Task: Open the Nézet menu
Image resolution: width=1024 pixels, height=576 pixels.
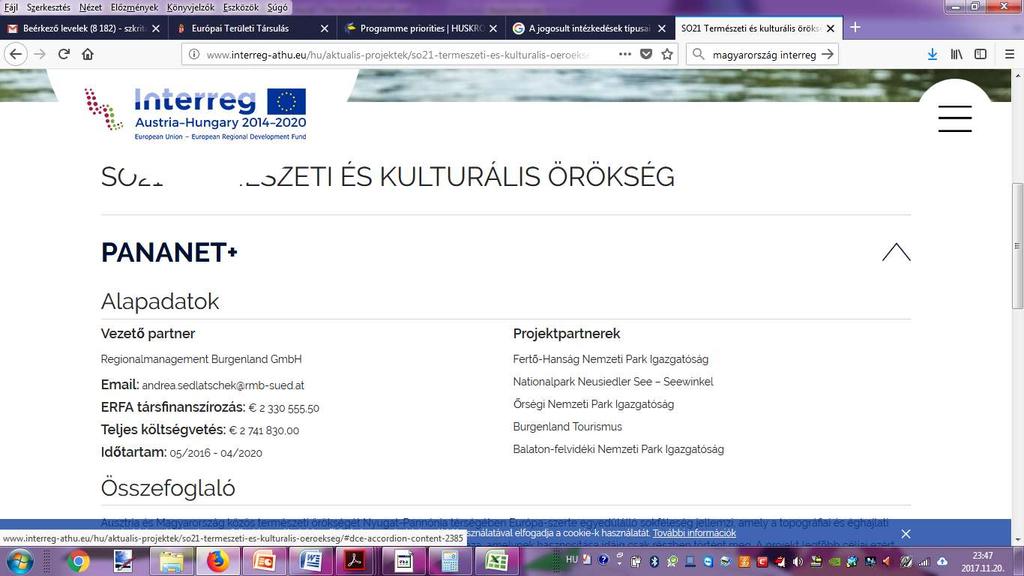Action: (x=90, y=7)
